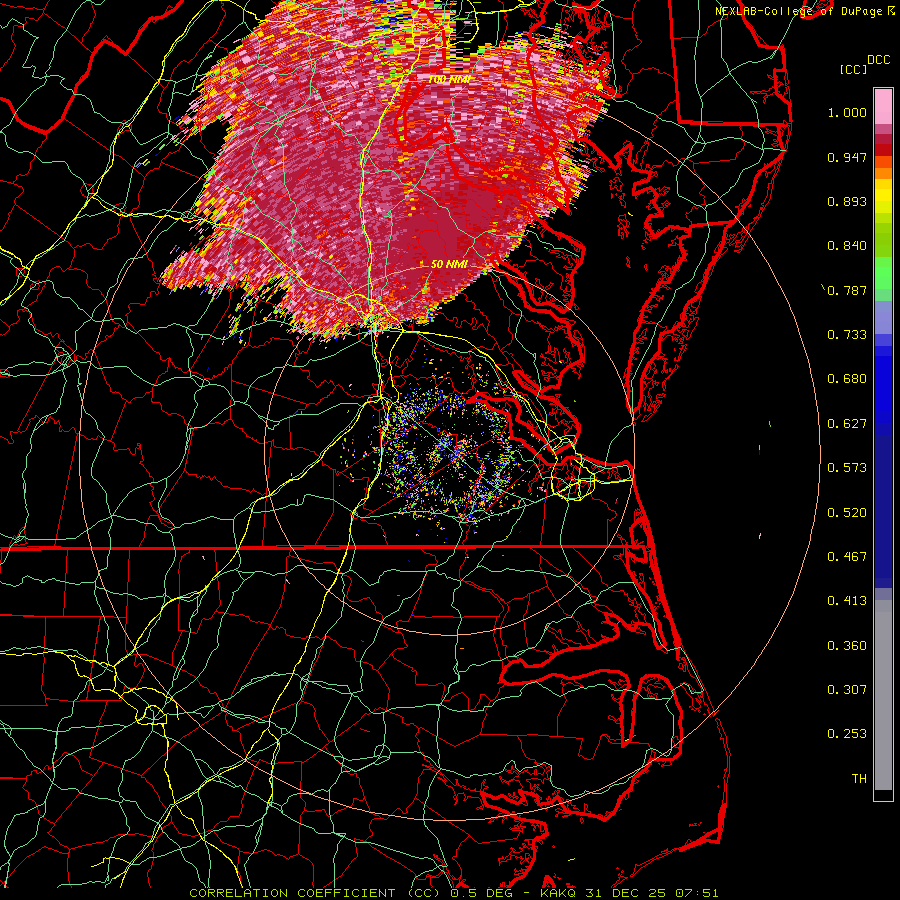Select the 0.520 scale label
This screenshot has width=900, height=900.
click(847, 513)
